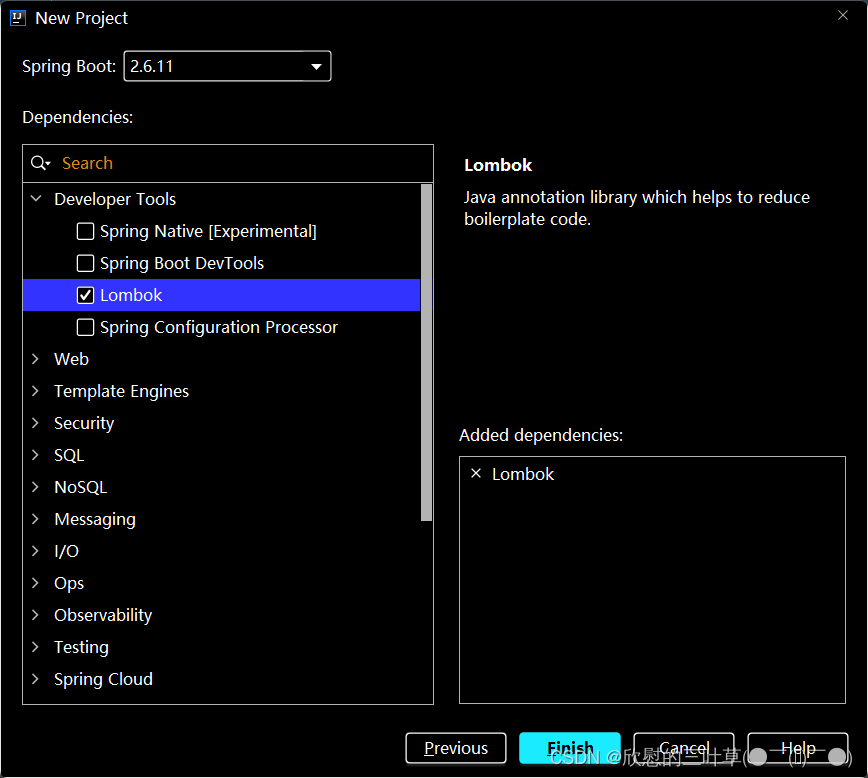The image size is (868, 778).
Task: Open the Spring Boot version dropdown
Action: (x=228, y=66)
